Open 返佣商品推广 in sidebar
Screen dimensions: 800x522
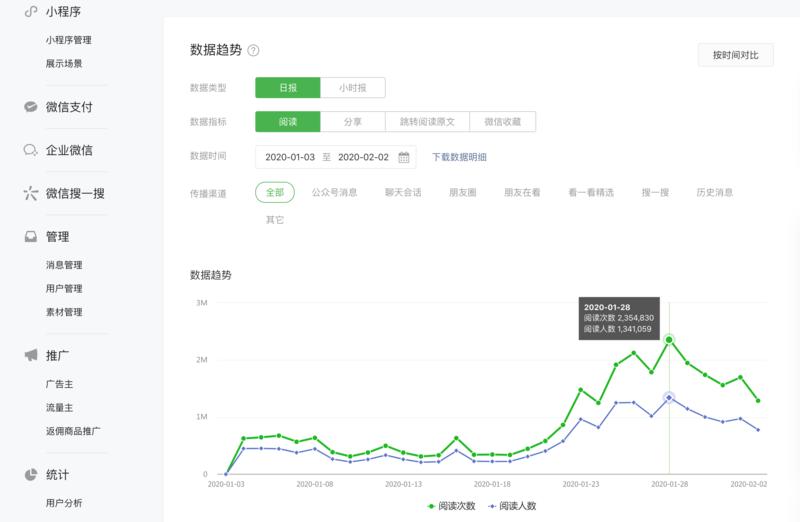click(x=73, y=431)
